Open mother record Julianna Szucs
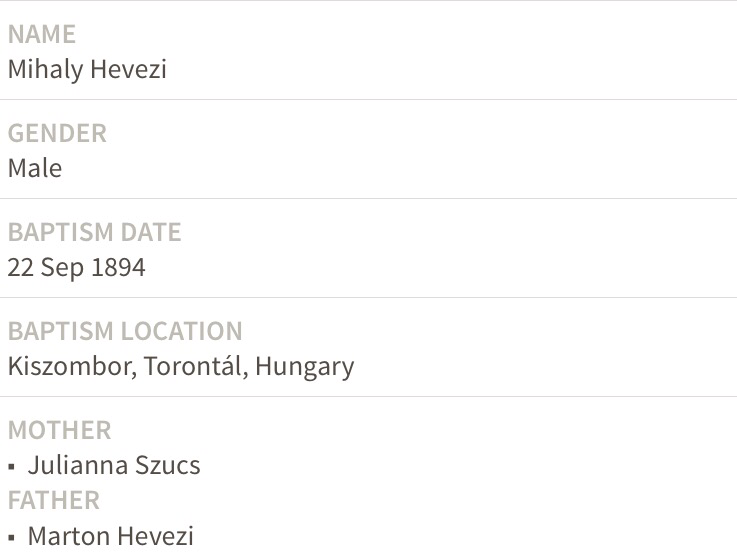Viewport: 737px width, 557px height. [114, 466]
